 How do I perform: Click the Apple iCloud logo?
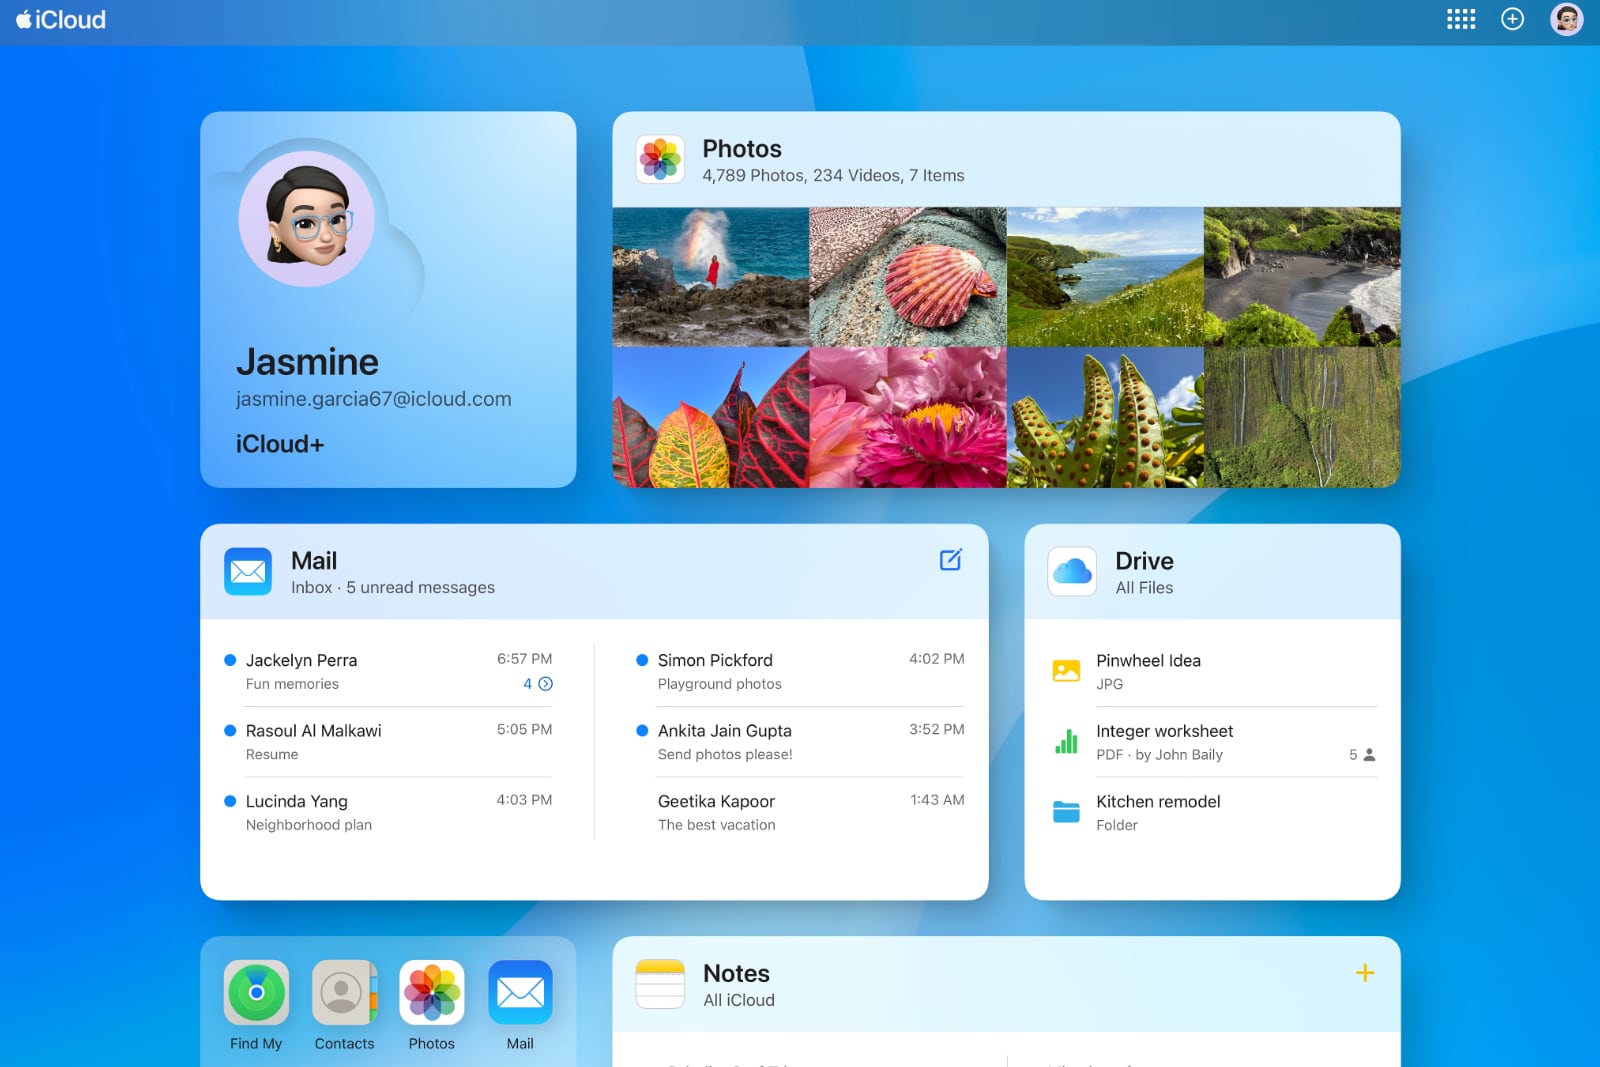tap(62, 19)
